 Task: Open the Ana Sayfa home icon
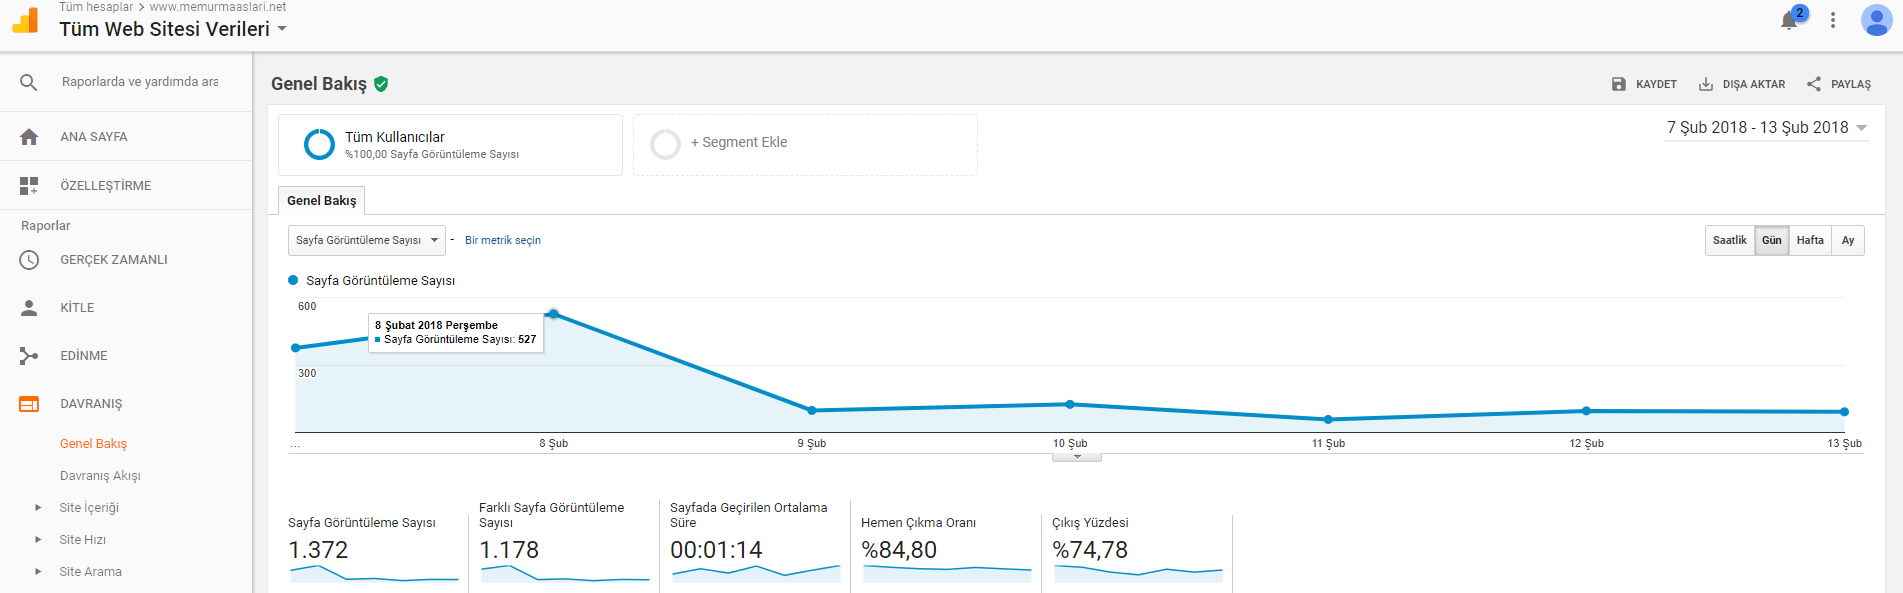[x=29, y=137]
